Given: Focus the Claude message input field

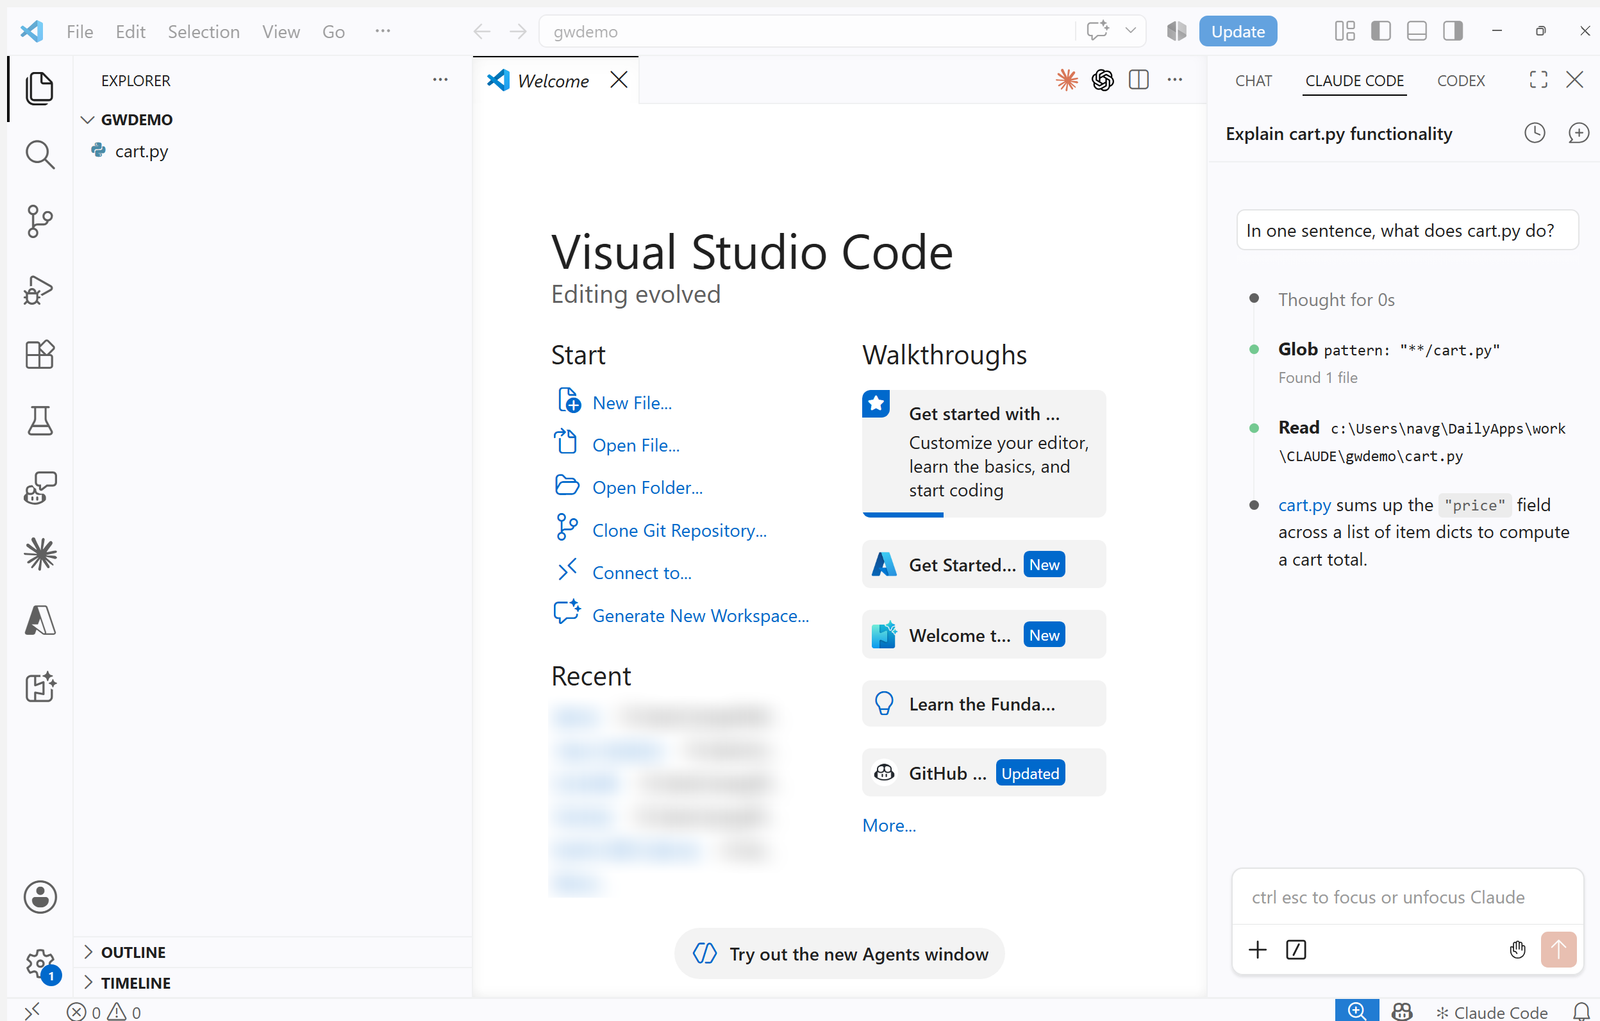Looking at the screenshot, I should (x=1407, y=897).
